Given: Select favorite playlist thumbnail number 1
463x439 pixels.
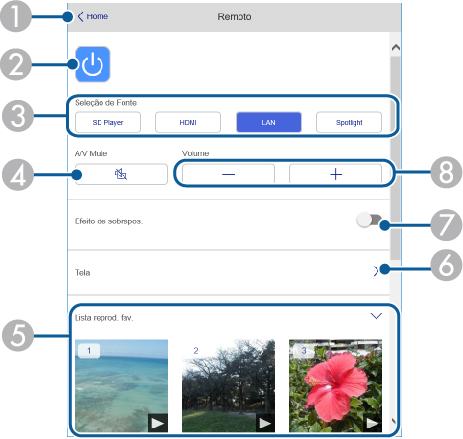Looking at the screenshot, I should click(121, 386).
